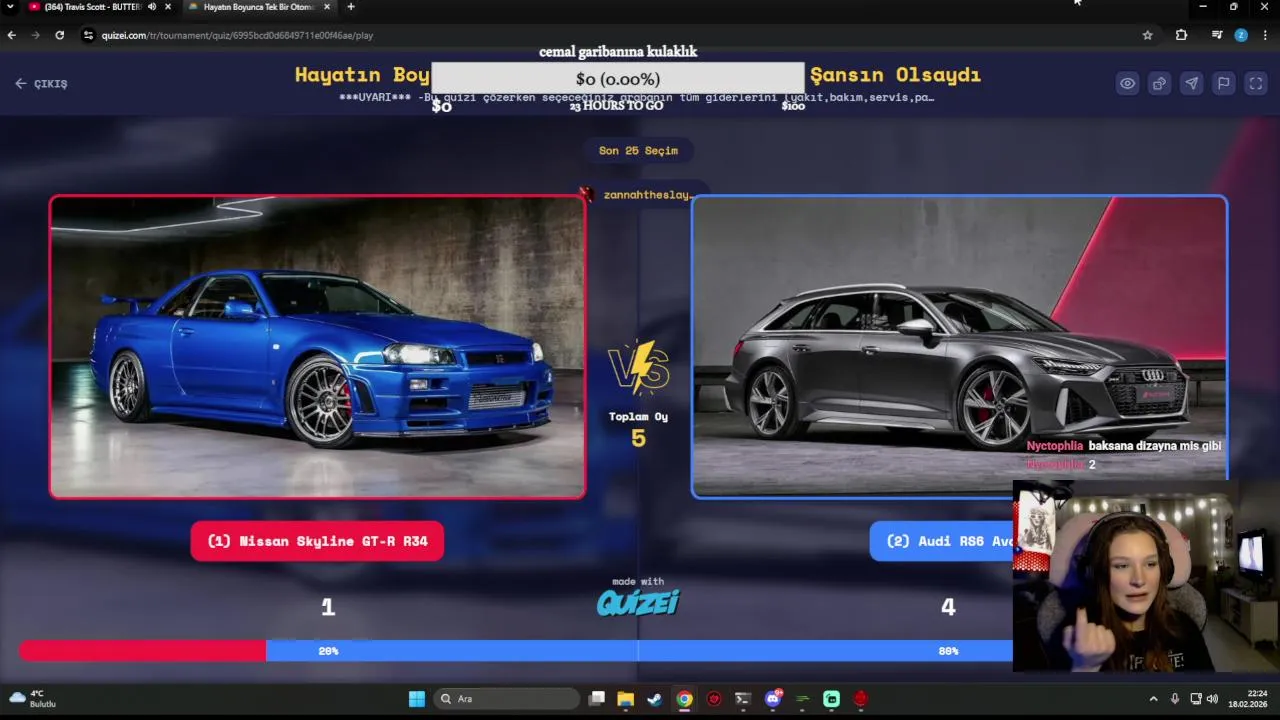Image resolution: width=1280 pixels, height=720 pixels.
Task: Click the taskbar Ara search box
Action: click(x=506, y=699)
